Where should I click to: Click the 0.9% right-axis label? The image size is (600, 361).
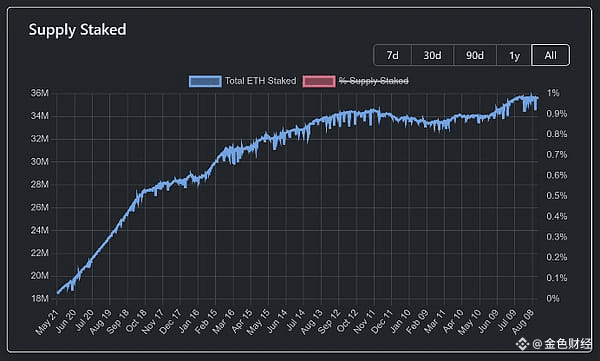coord(557,114)
